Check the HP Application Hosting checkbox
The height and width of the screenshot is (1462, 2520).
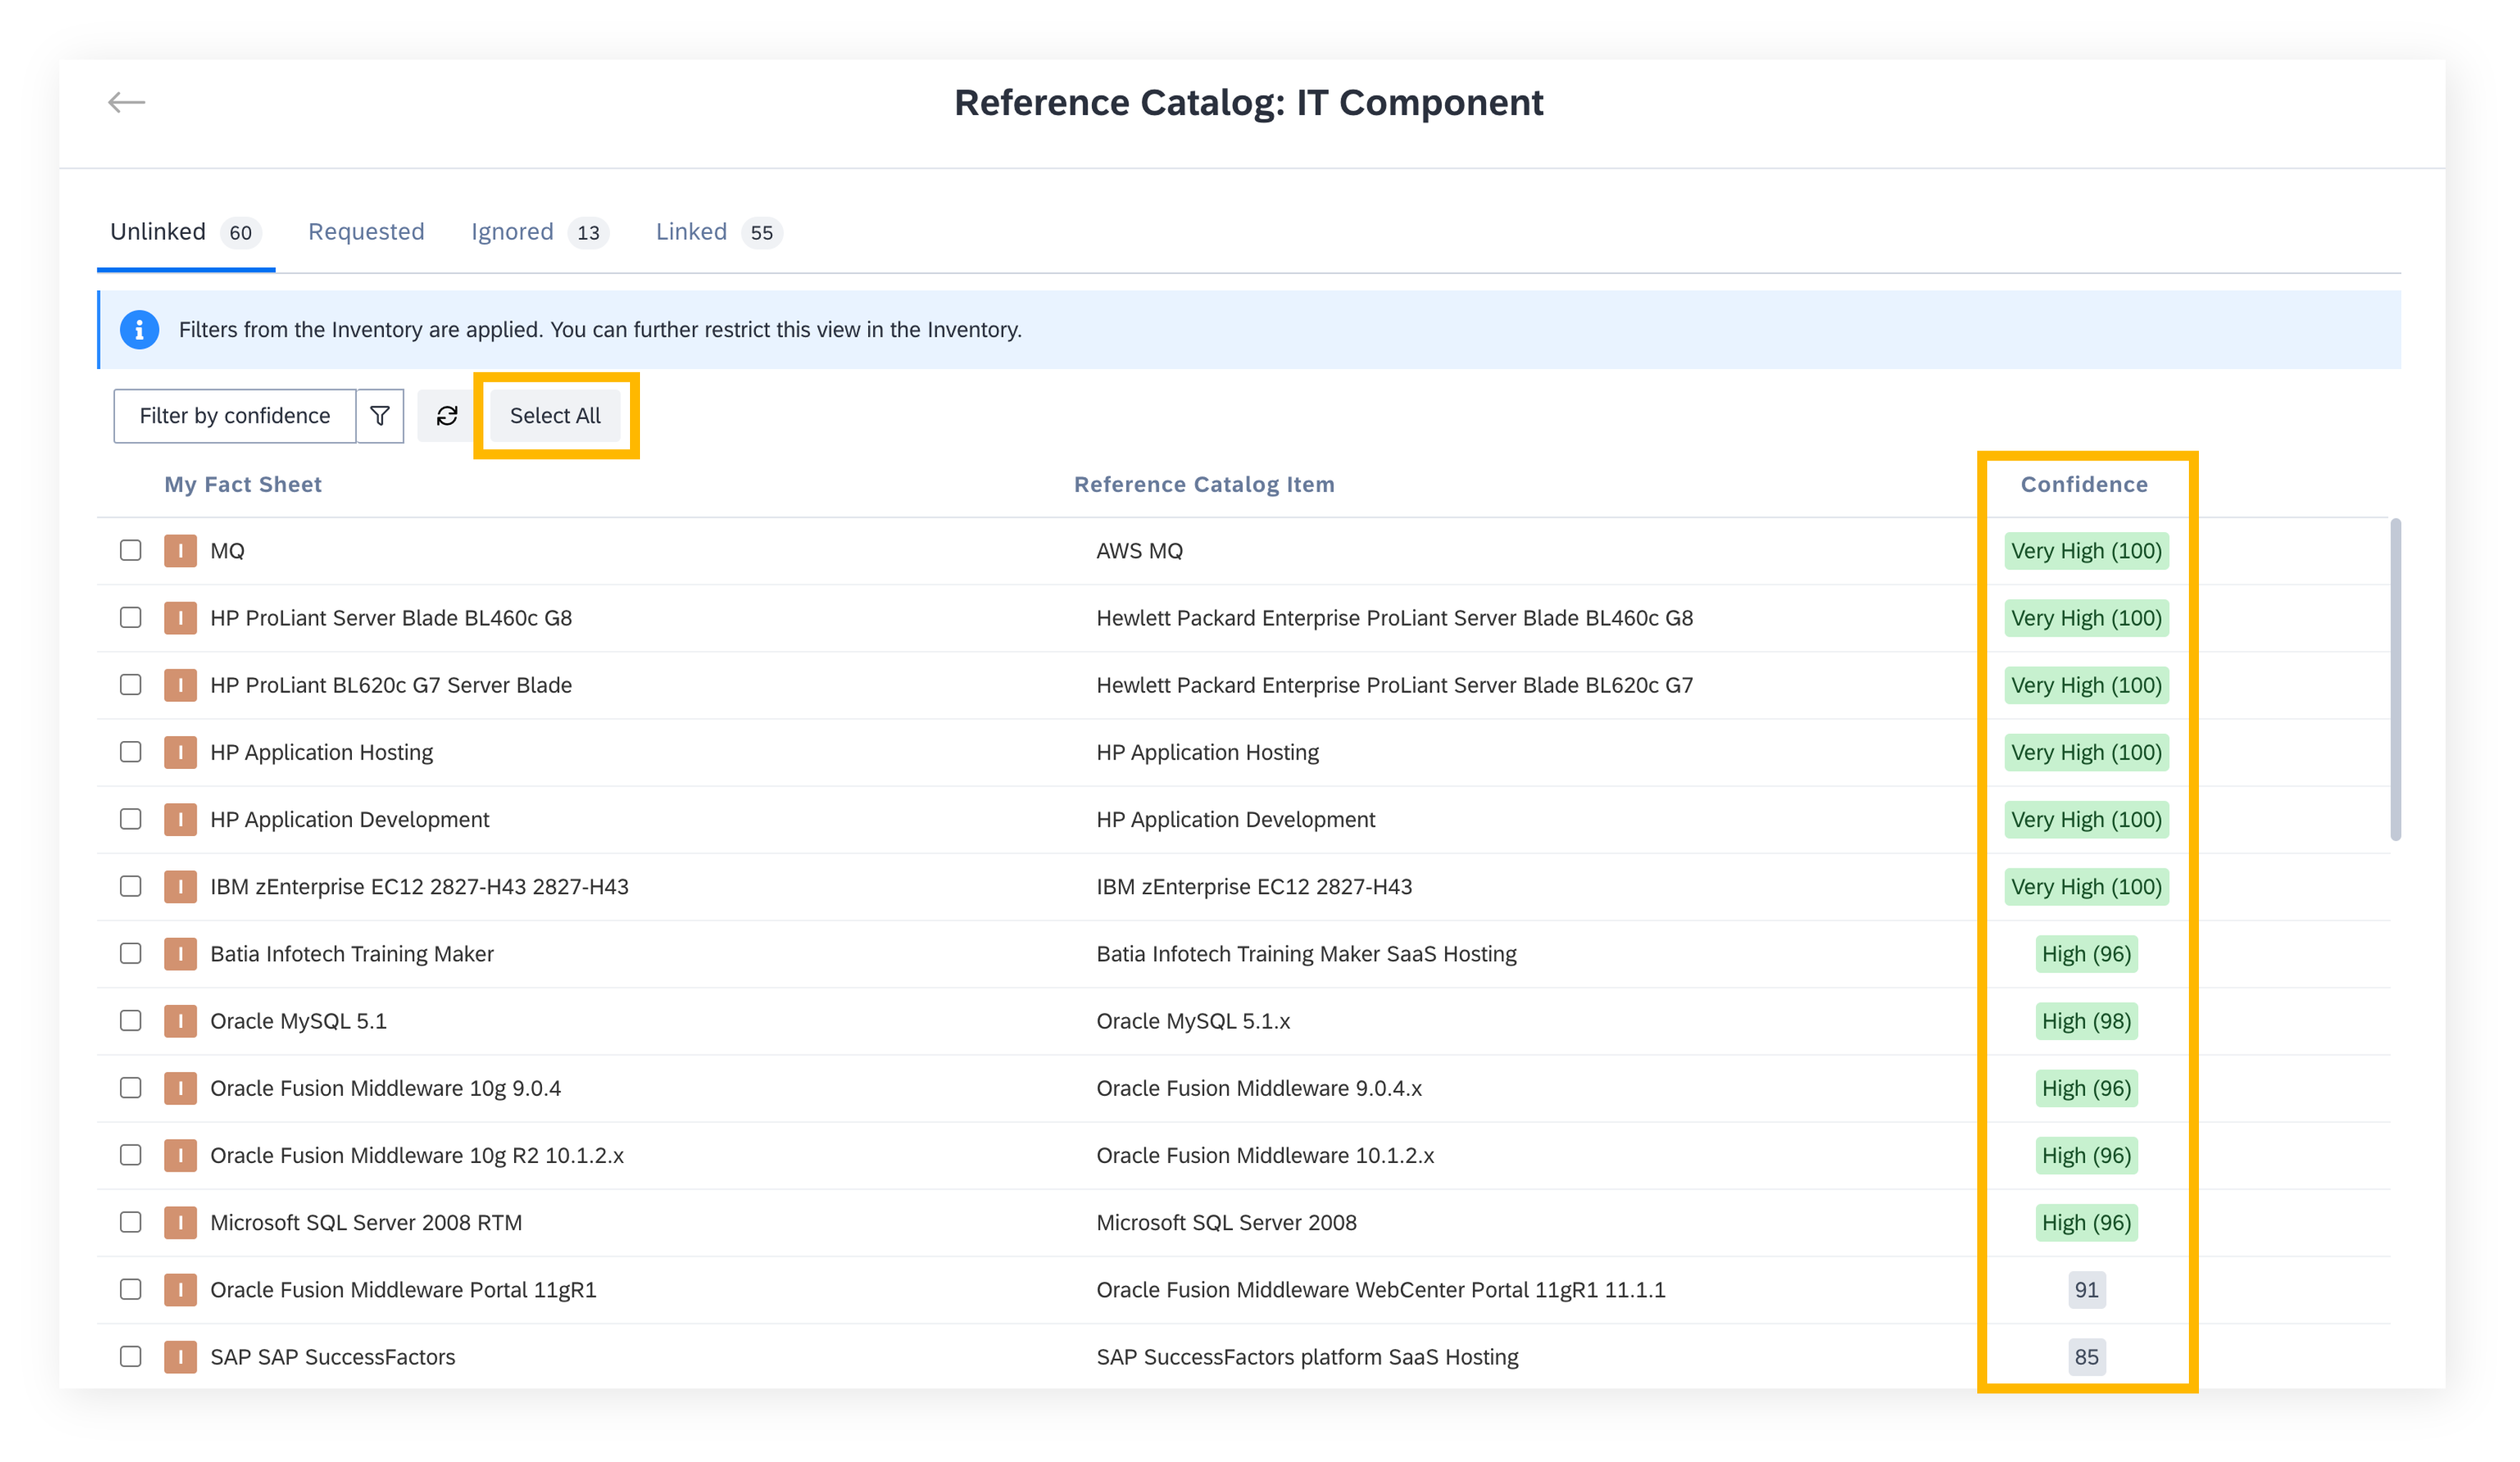131,752
